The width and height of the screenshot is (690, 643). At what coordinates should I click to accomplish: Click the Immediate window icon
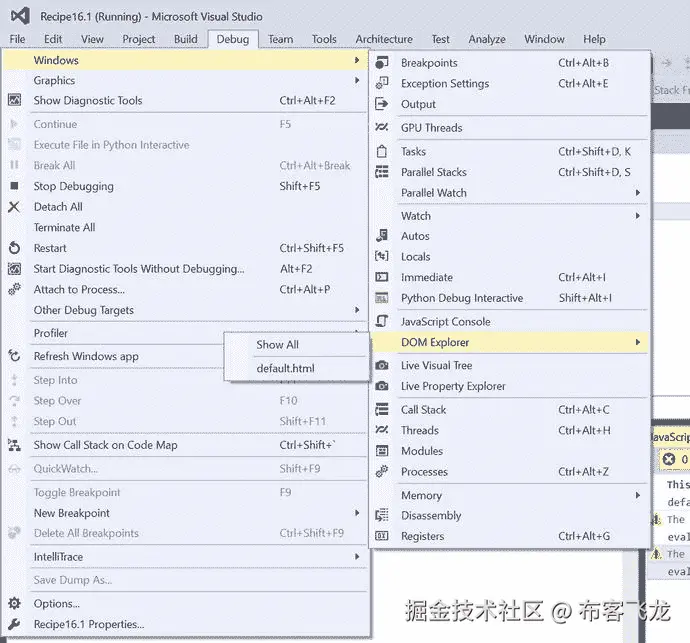click(x=382, y=277)
